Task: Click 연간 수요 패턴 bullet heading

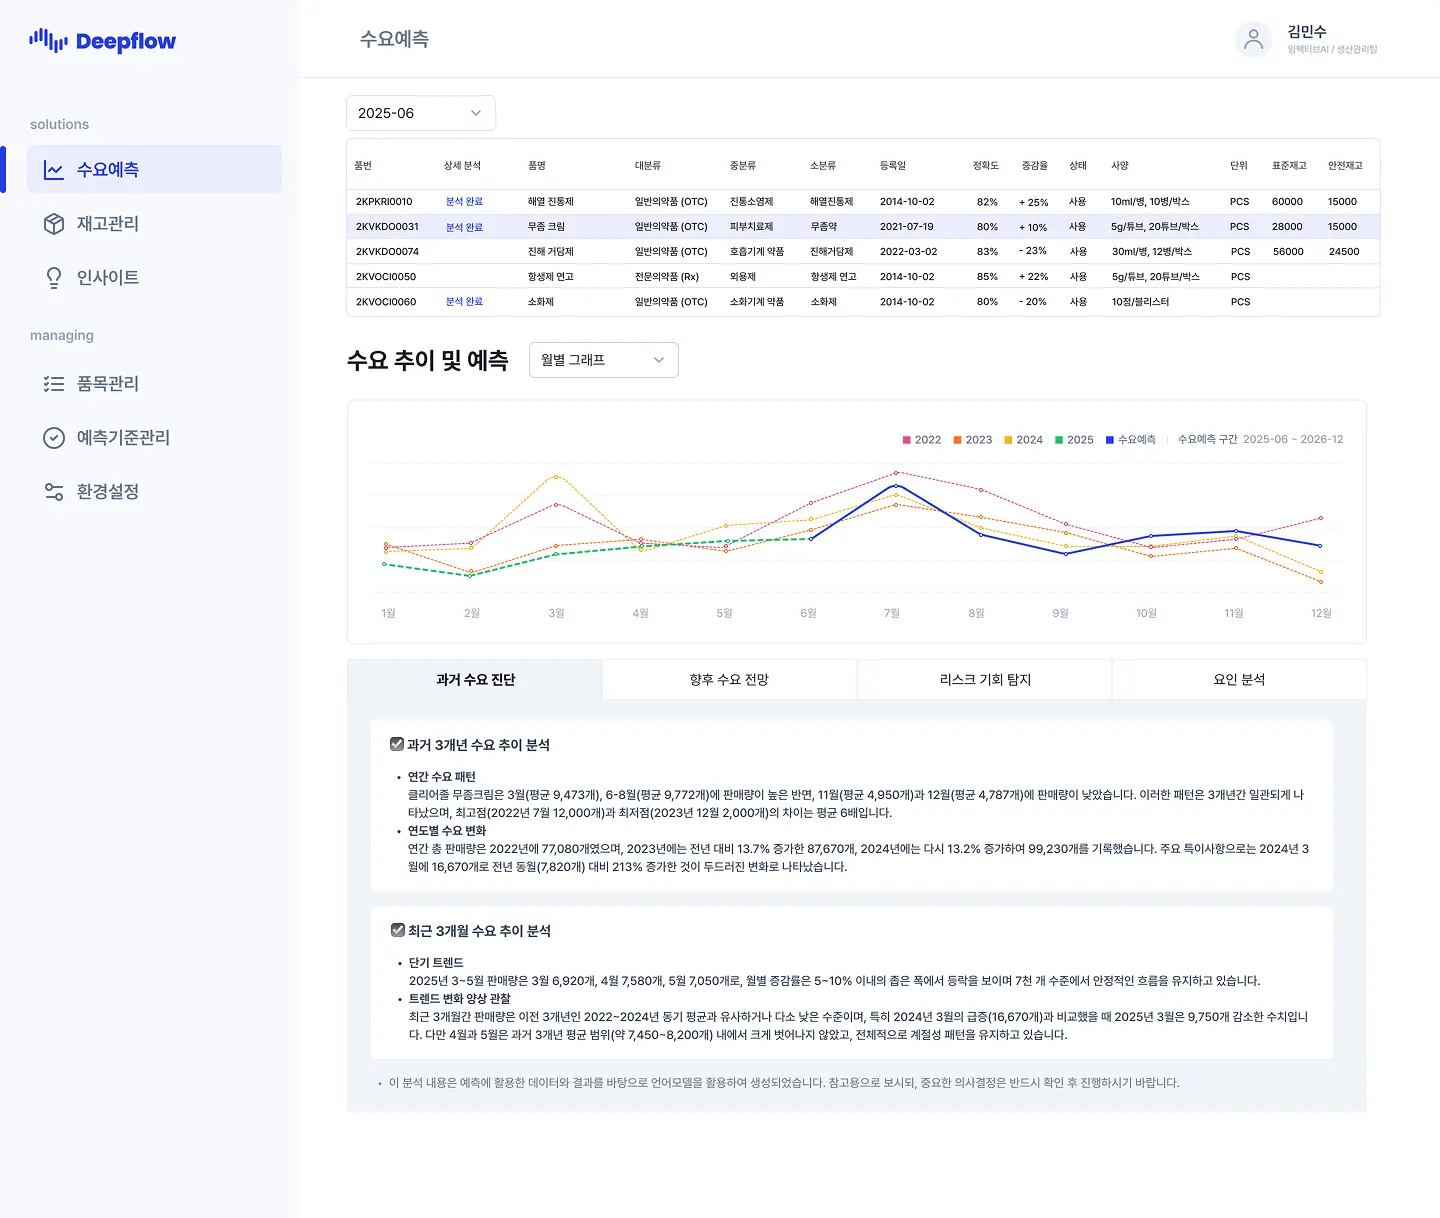Action: tap(441, 777)
